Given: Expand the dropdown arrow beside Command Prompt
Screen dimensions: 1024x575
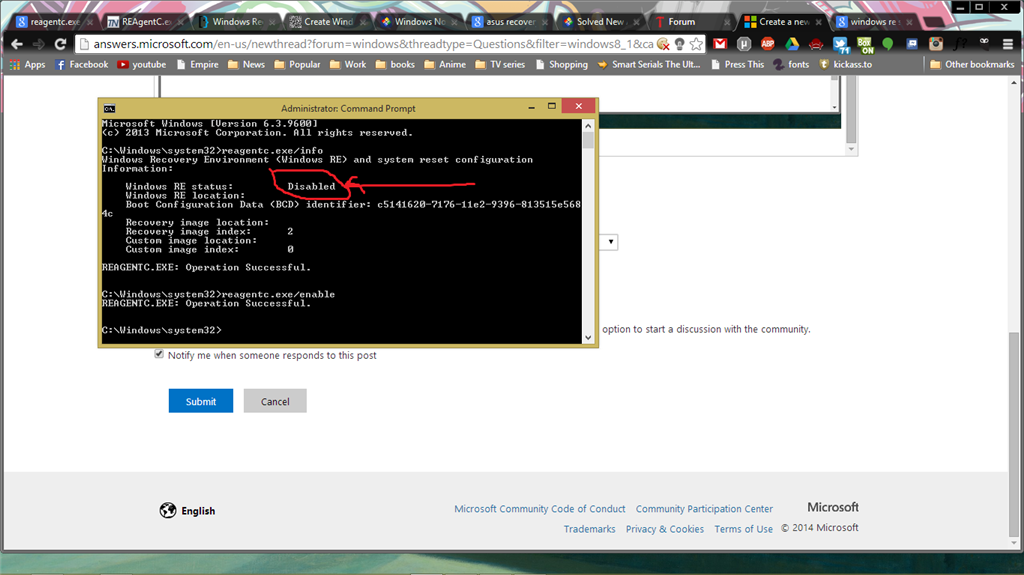Looking at the screenshot, I should pyautogui.click(x=610, y=242).
